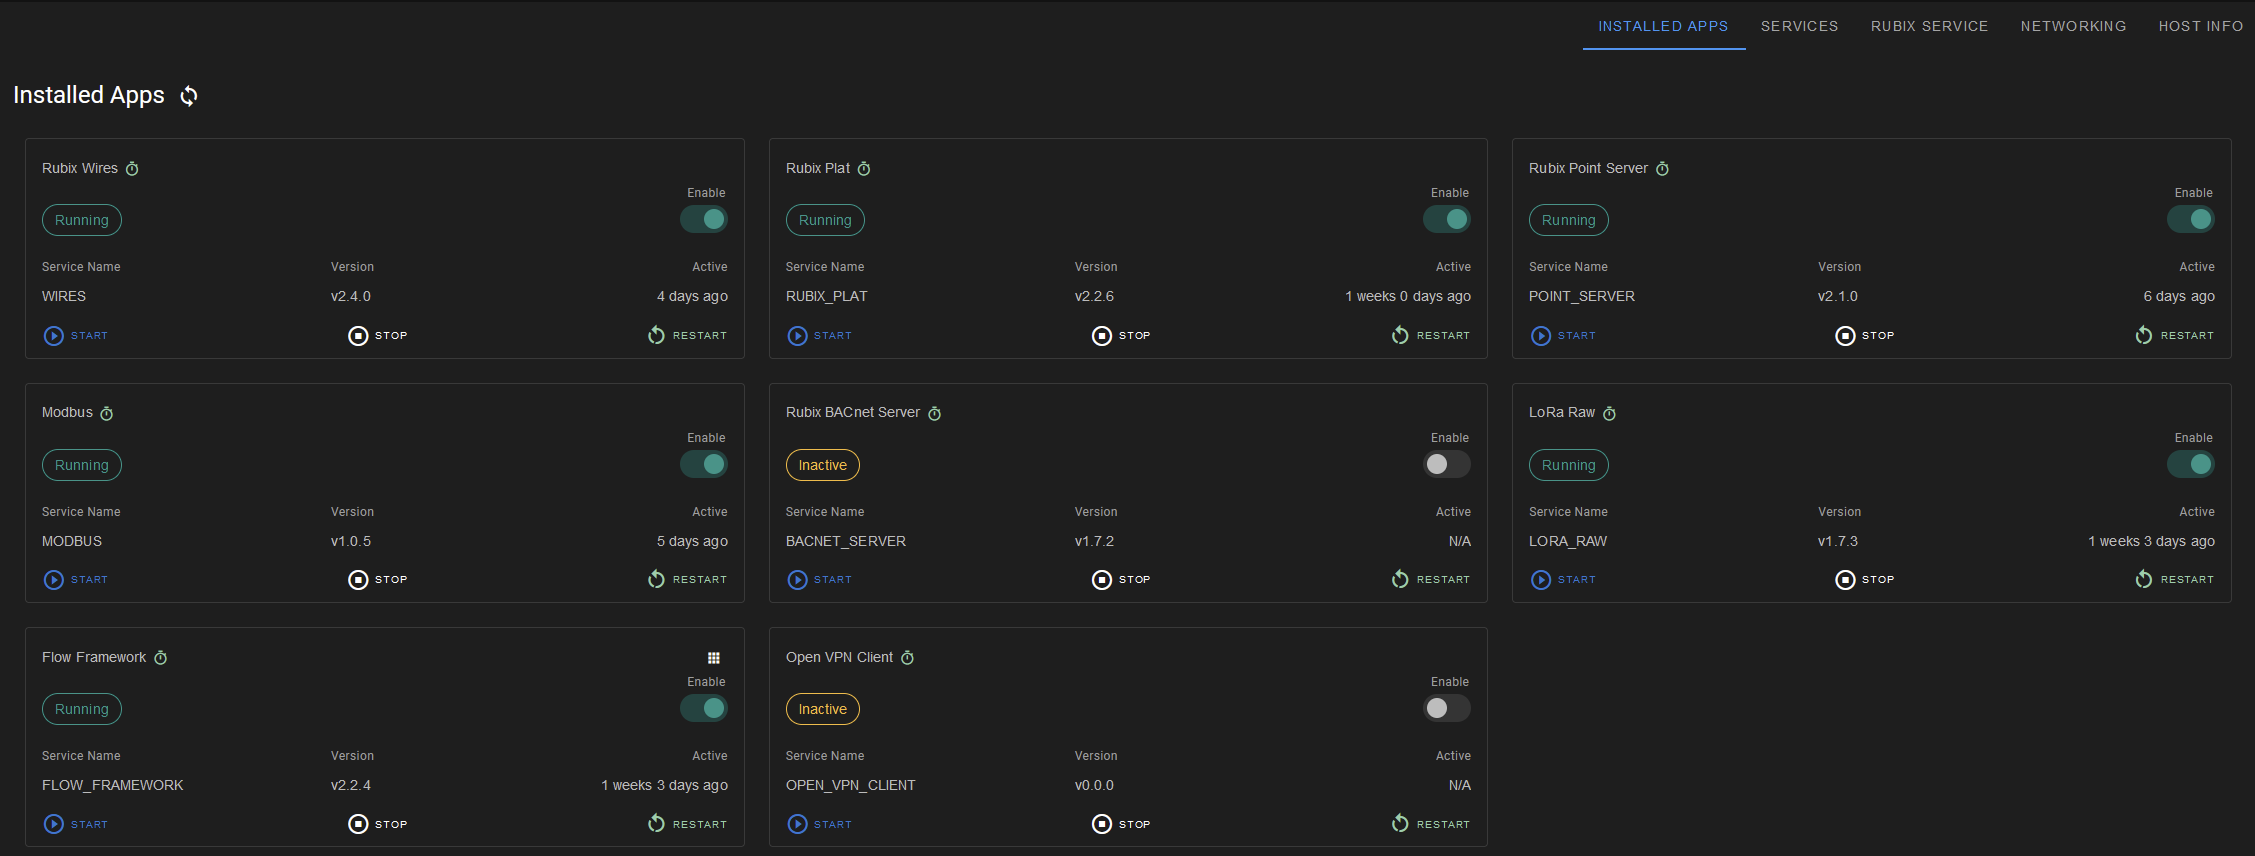This screenshot has width=2255, height=856.
Task: Restart the MODBUS service
Action: [x=687, y=580]
